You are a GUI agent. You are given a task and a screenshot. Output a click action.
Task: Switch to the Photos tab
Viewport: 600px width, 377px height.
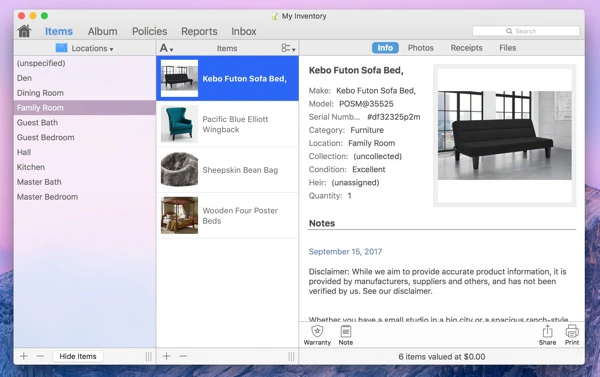click(420, 48)
